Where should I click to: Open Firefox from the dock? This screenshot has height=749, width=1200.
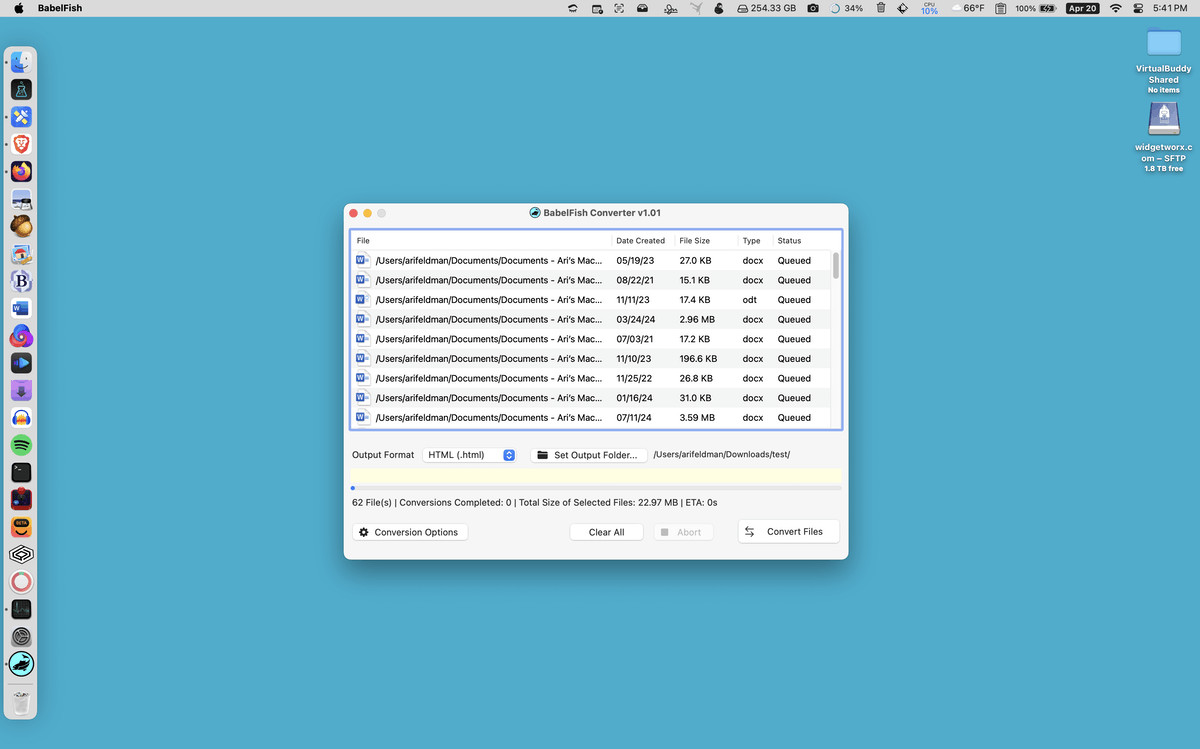(21, 171)
